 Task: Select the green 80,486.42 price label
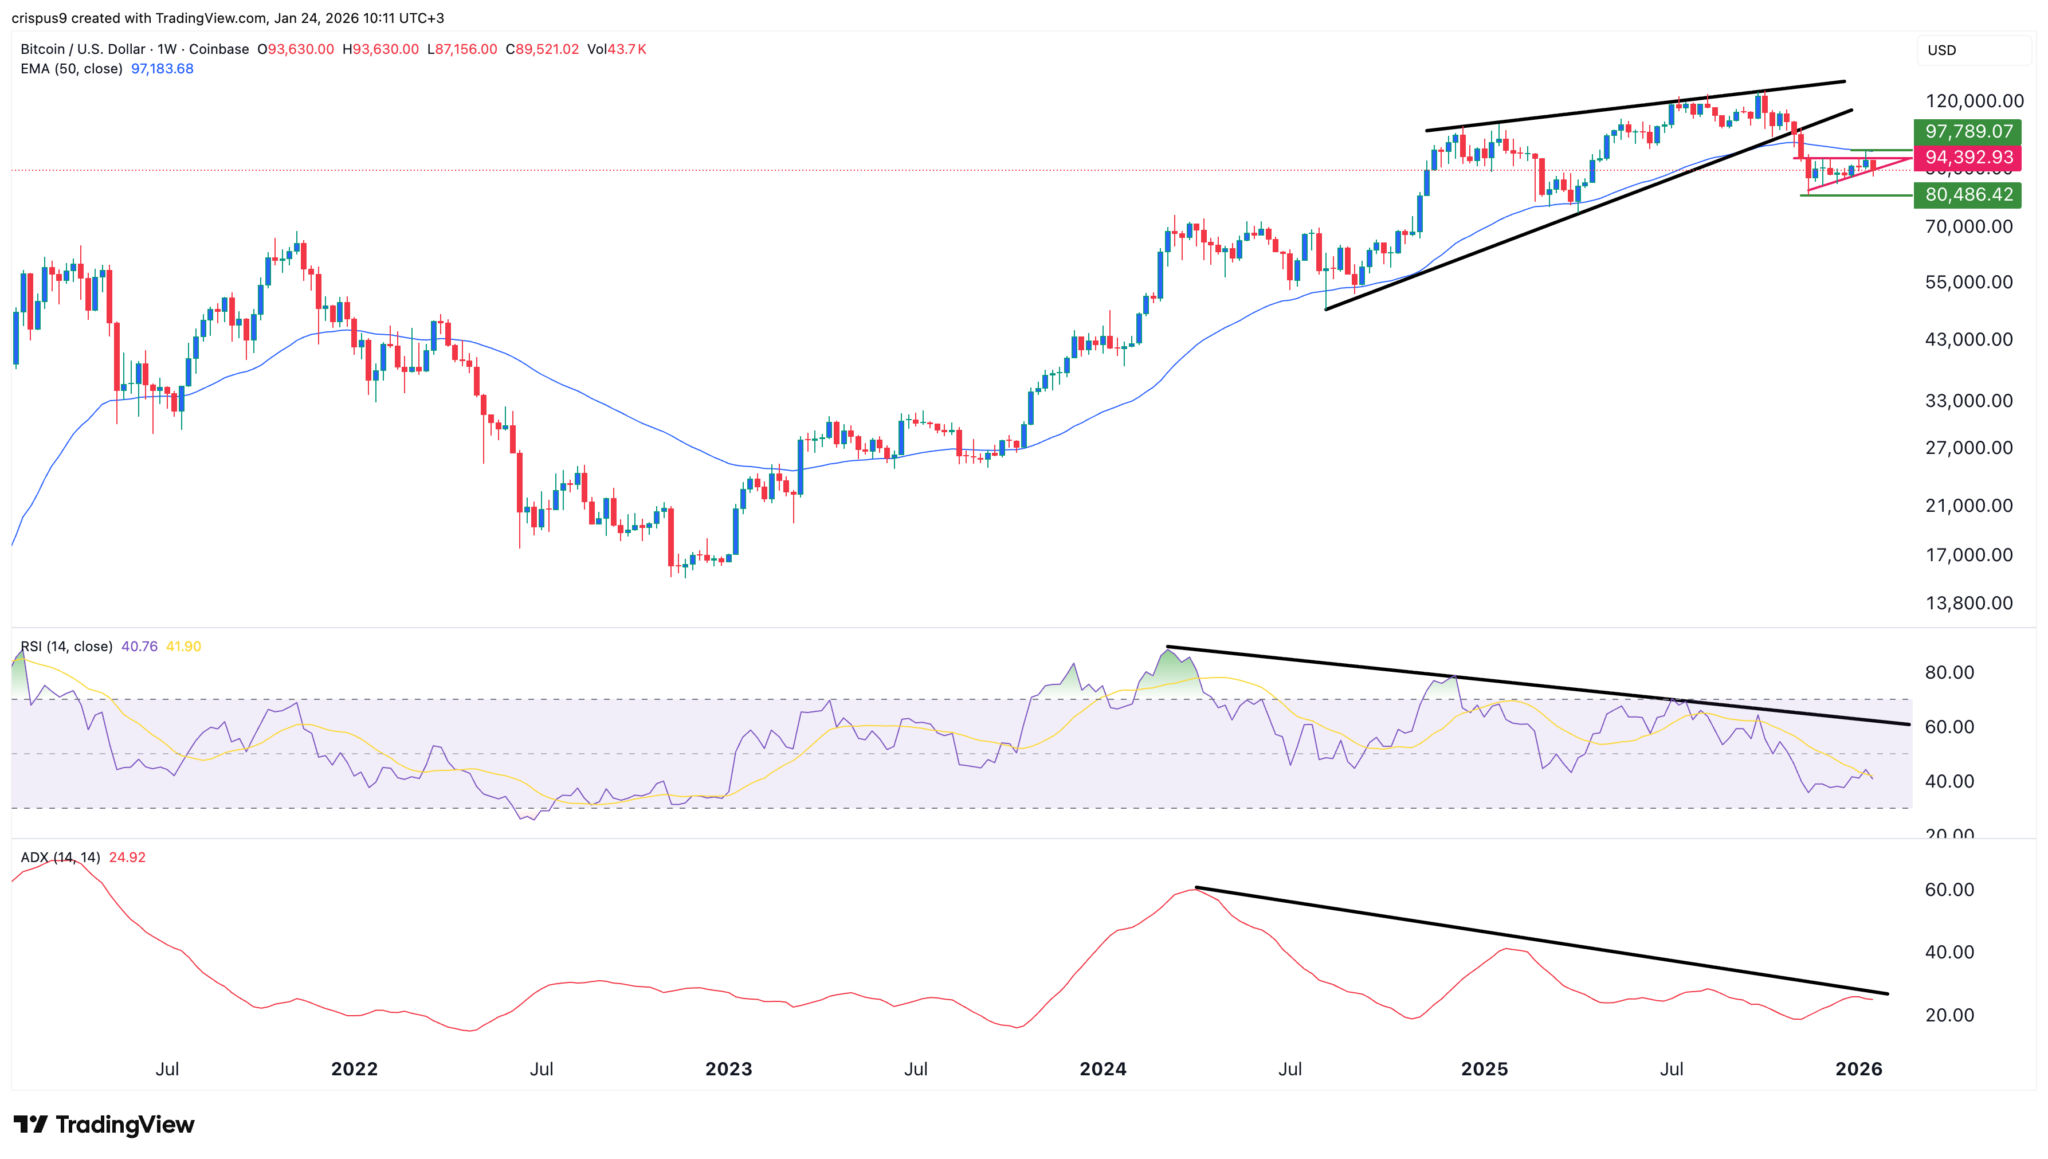(x=1968, y=195)
